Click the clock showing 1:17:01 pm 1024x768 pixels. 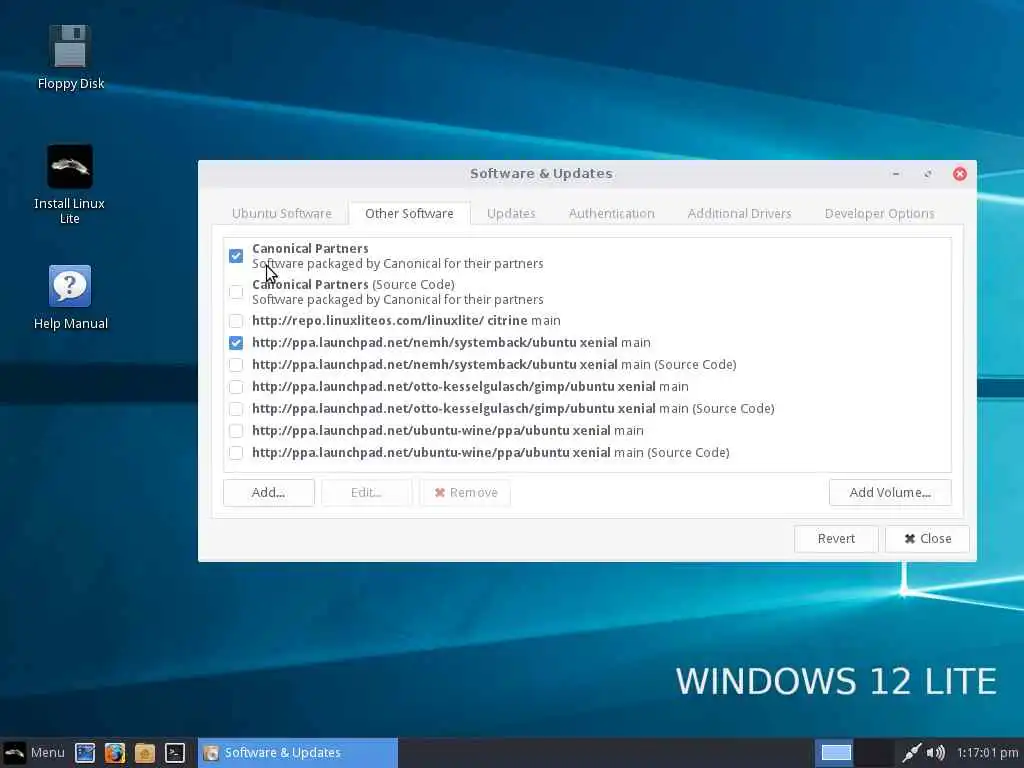pyautogui.click(x=987, y=752)
